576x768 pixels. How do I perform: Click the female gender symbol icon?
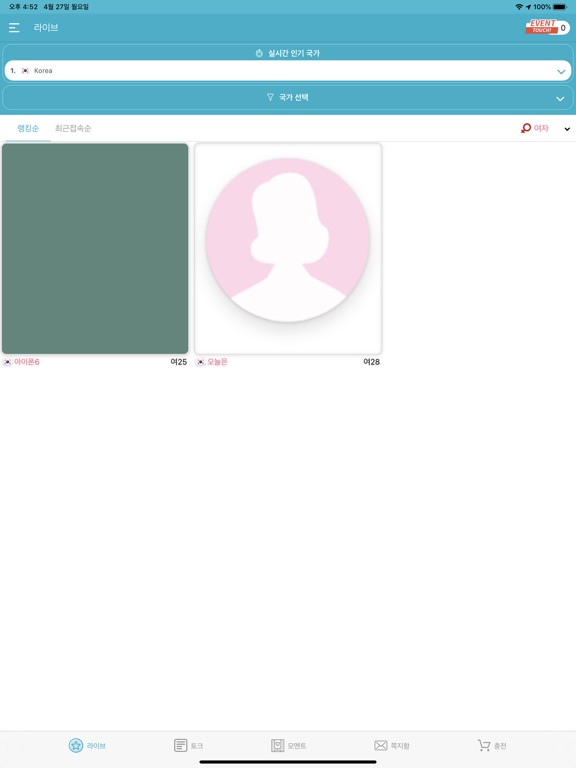click(x=526, y=128)
